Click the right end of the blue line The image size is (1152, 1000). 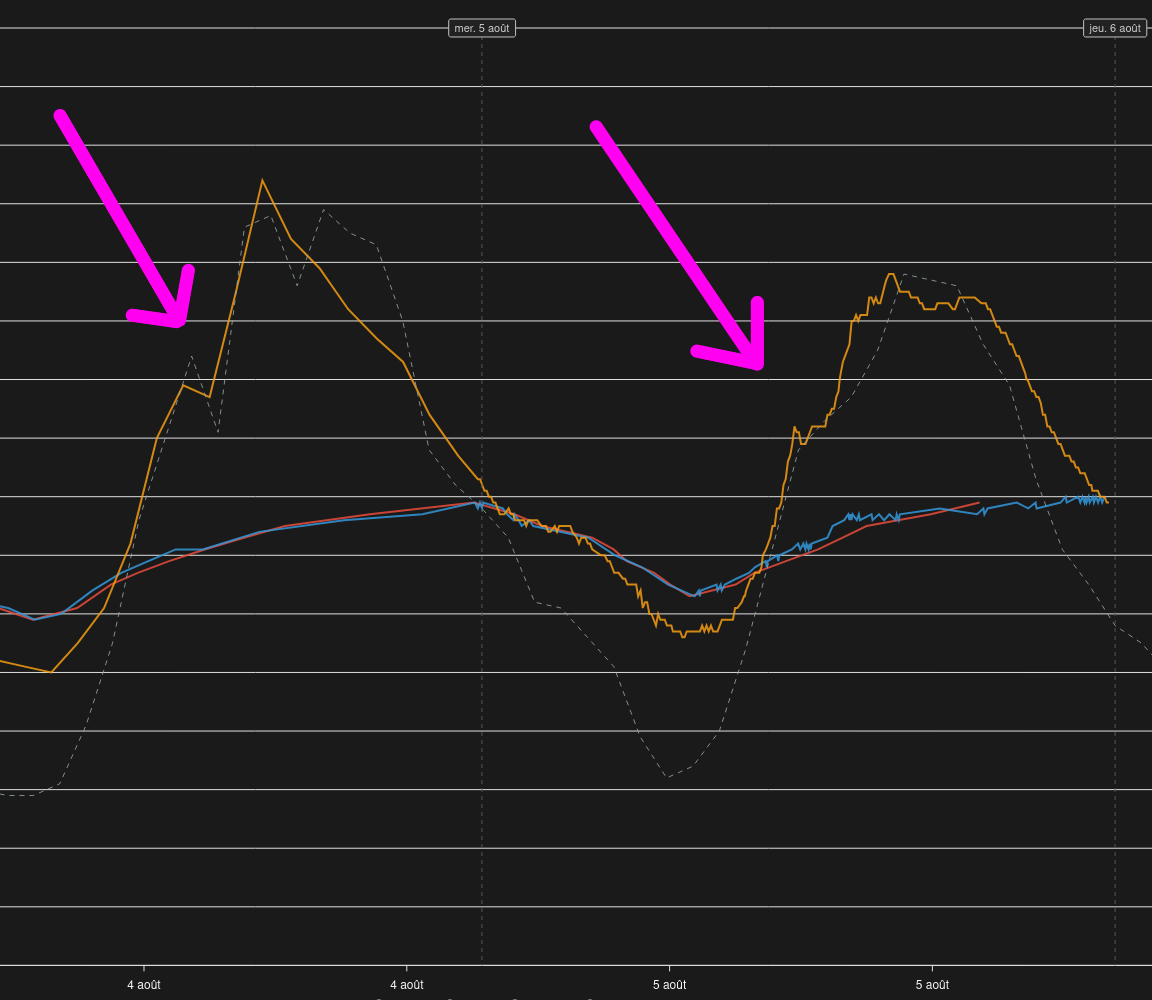pos(1106,501)
